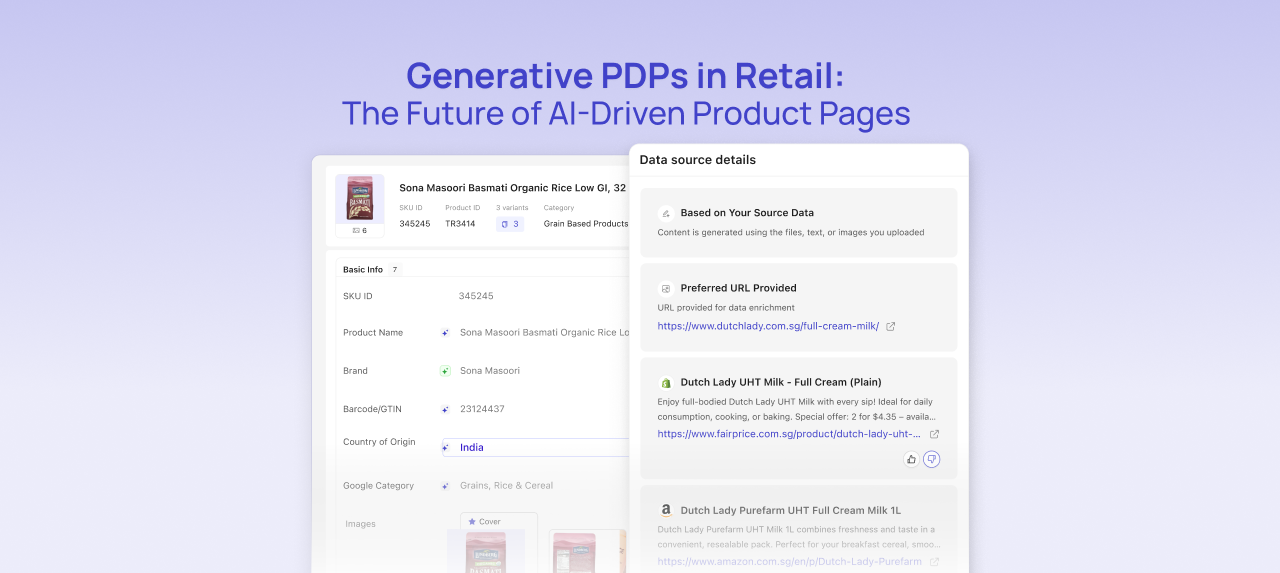This screenshot has height=573, width=1280.
Task: Select the cover rice bag image thumbnail
Action: [x=486, y=552]
